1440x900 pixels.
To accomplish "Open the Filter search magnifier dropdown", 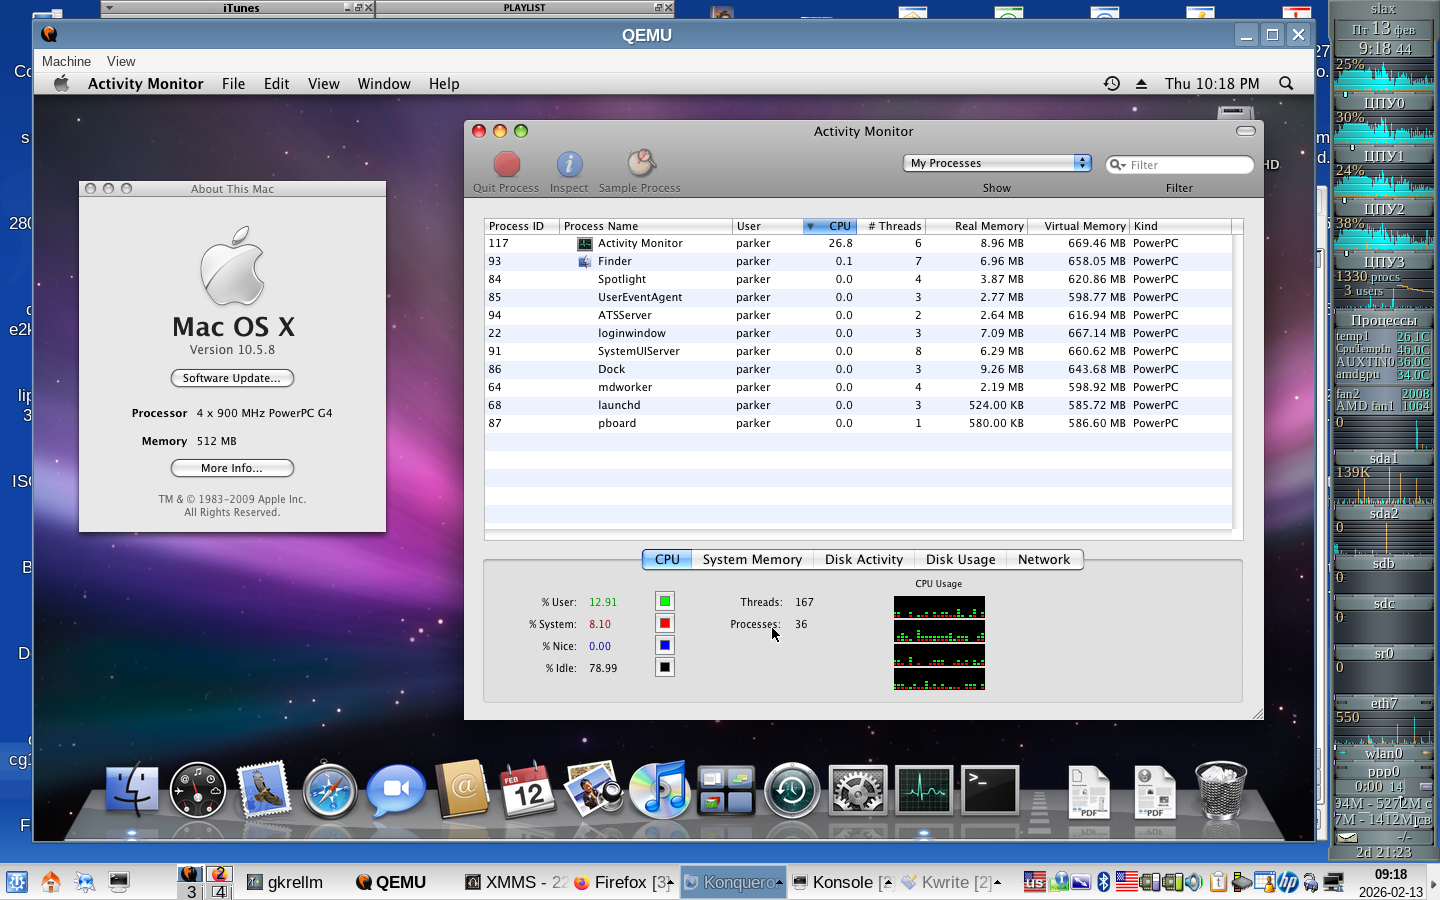I will click(1117, 165).
